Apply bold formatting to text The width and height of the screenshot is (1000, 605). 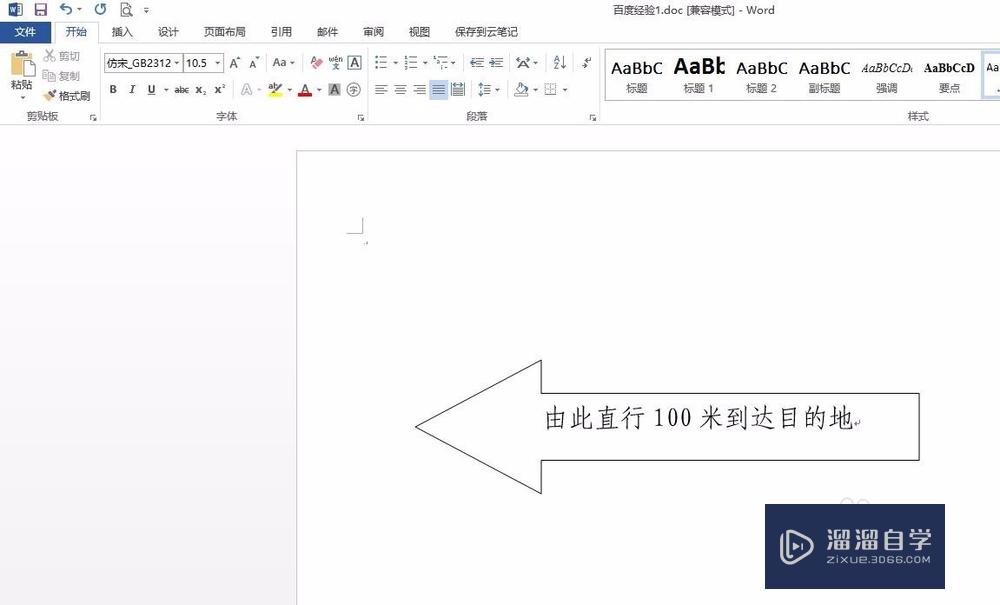(112, 90)
